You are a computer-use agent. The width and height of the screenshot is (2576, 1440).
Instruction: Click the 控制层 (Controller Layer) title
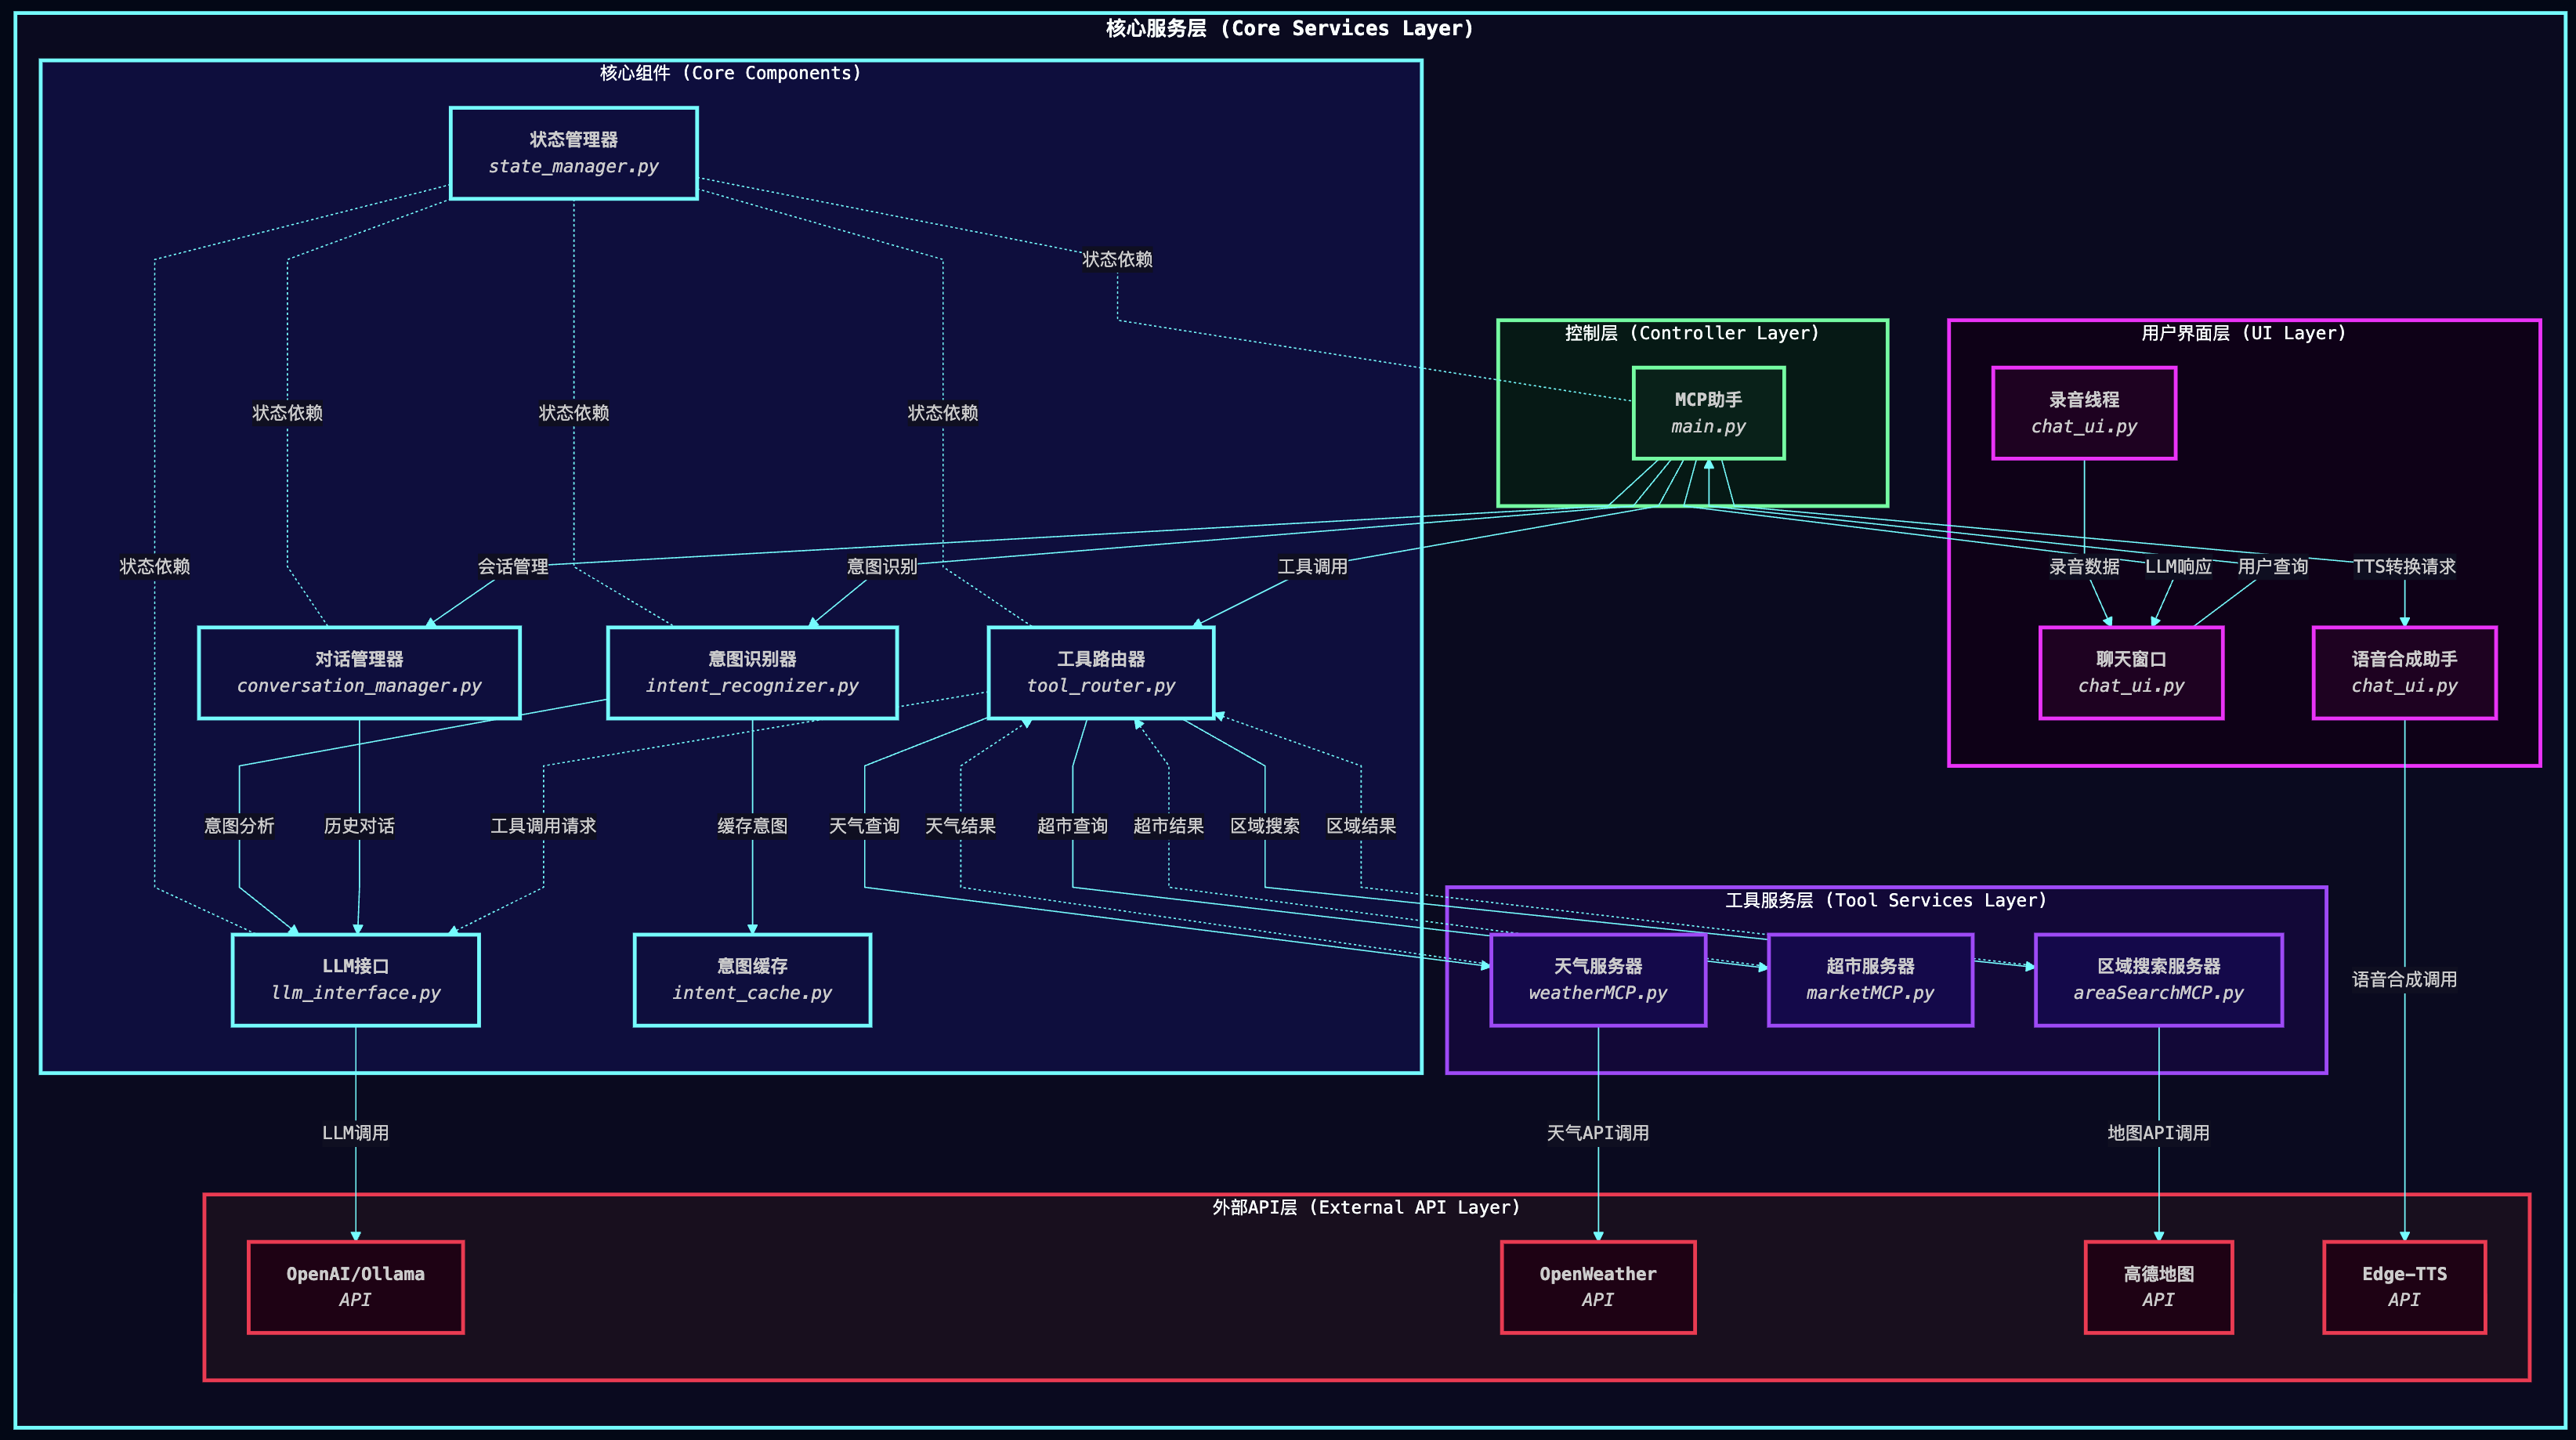1692,333
